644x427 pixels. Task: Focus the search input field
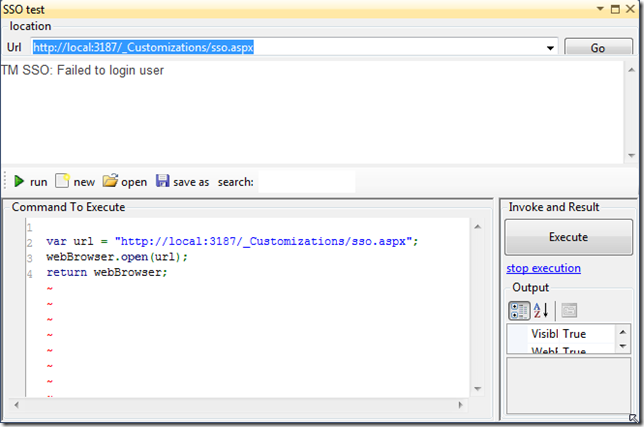point(306,181)
